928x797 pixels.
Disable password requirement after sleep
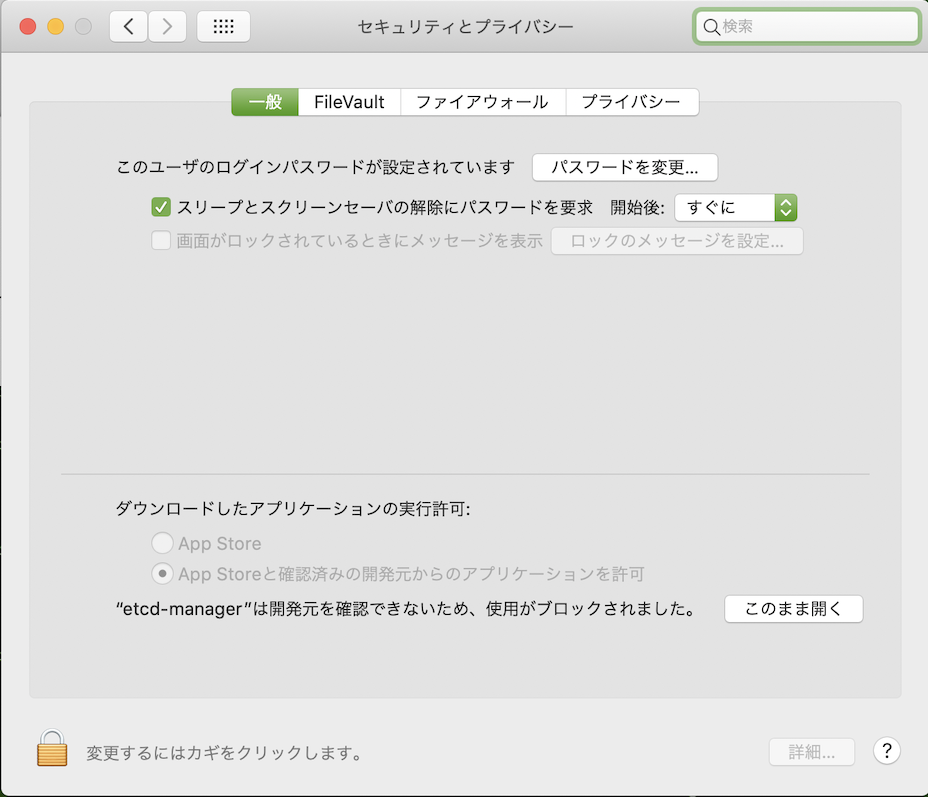162,207
